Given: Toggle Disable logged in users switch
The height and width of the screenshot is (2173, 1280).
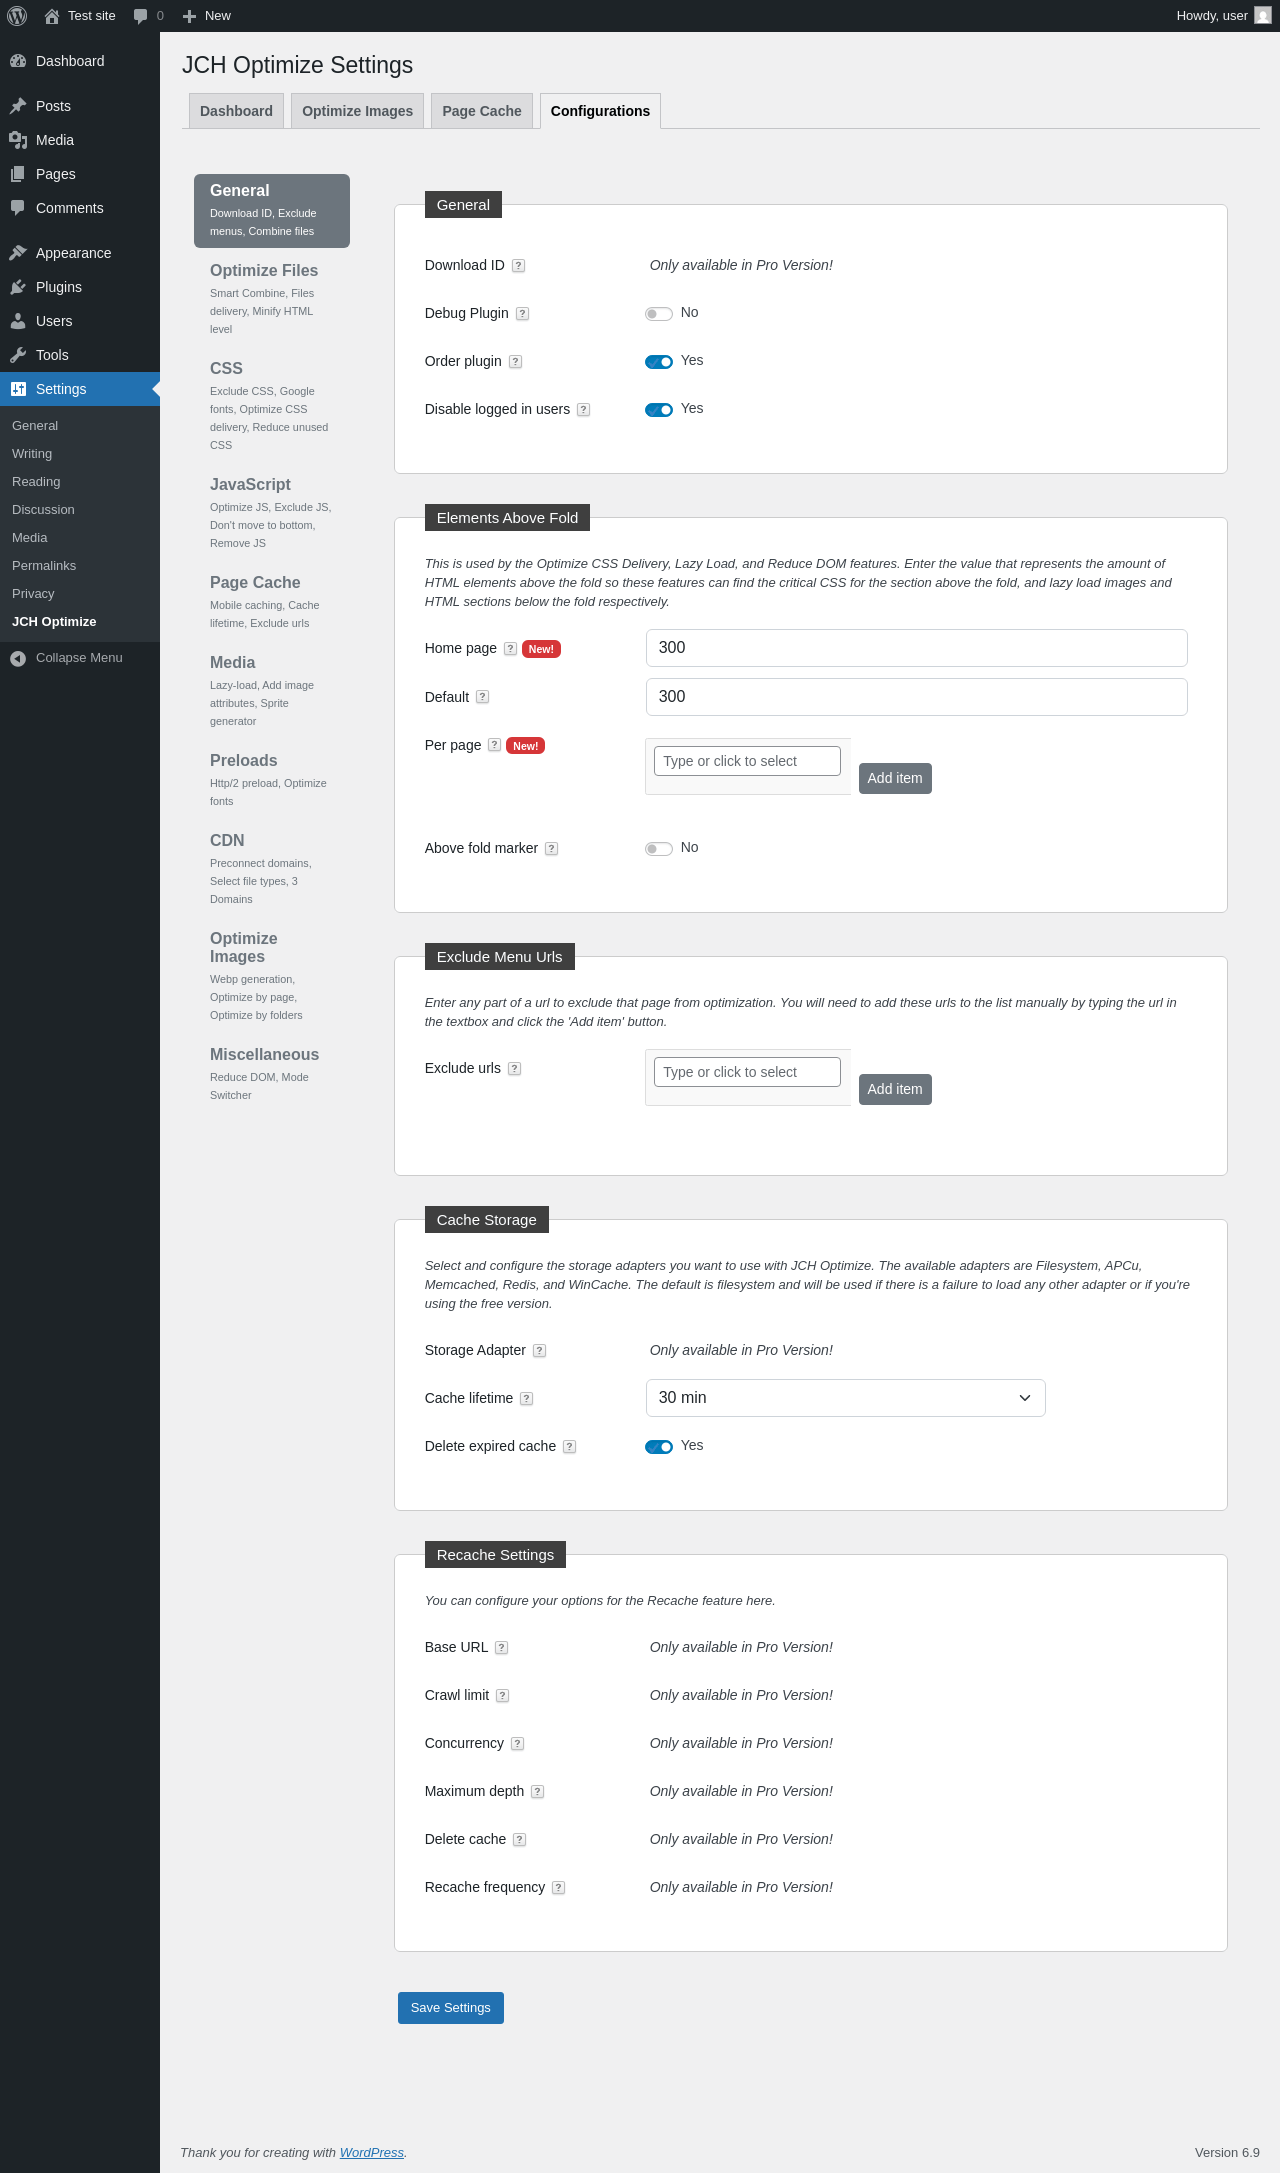Looking at the screenshot, I should (659, 410).
